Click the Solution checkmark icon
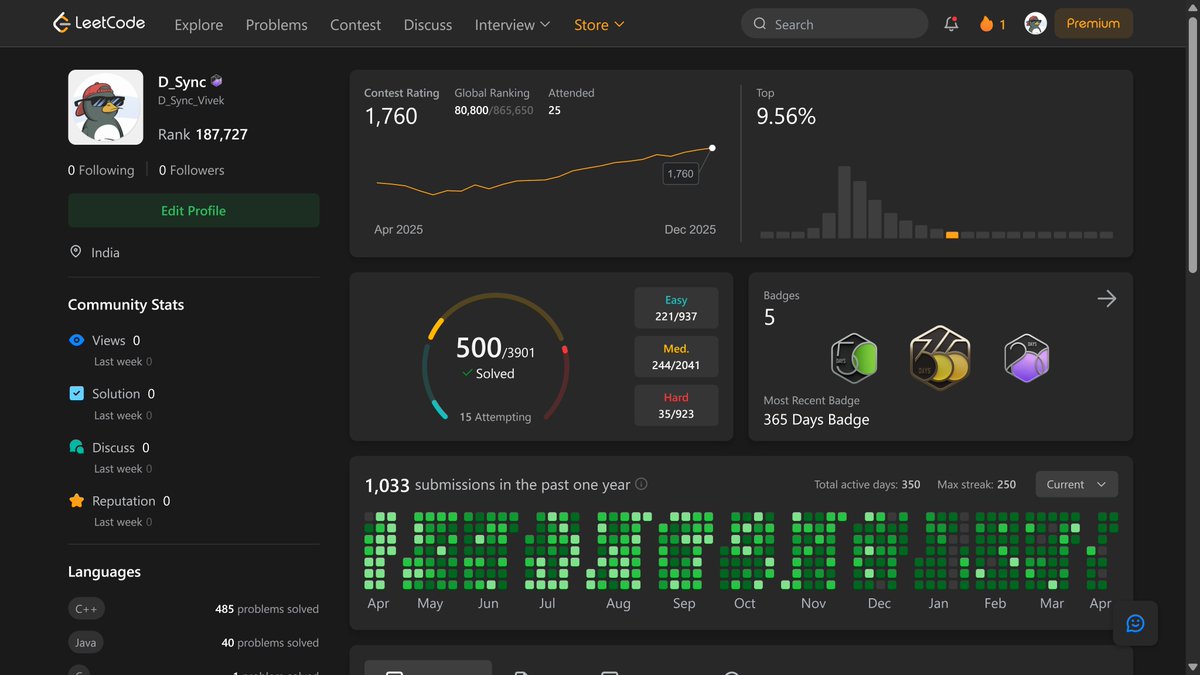This screenshot has width=1200, height=675. click(x=78, y=393)
